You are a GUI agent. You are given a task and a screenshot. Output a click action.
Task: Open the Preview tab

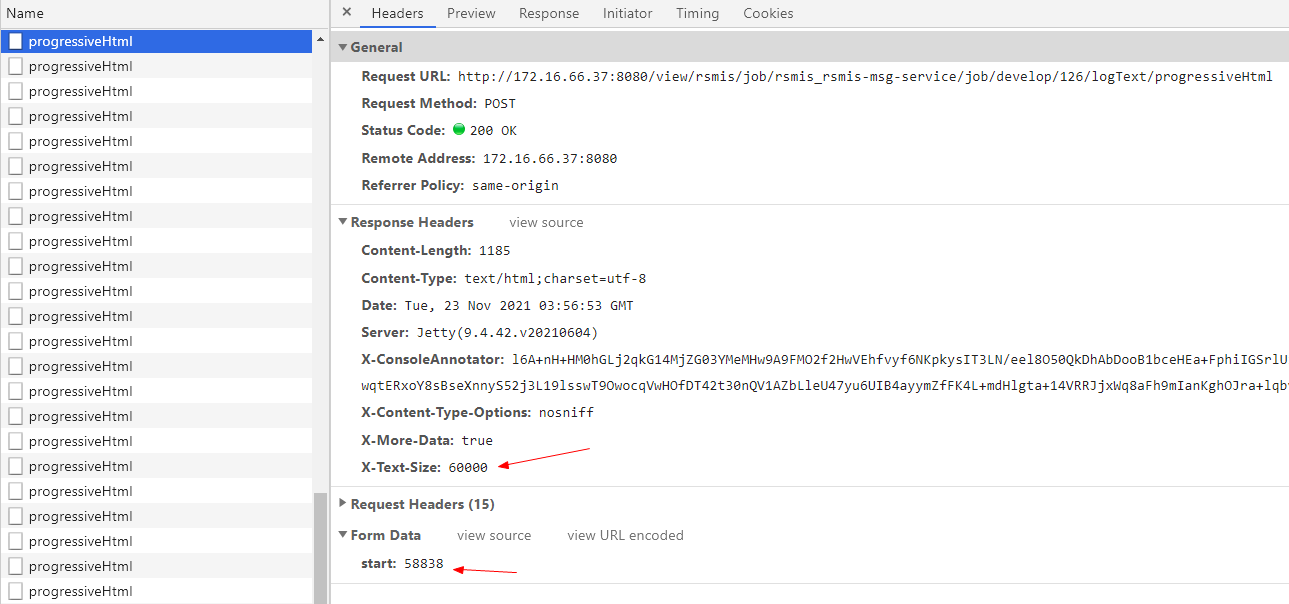471,13
